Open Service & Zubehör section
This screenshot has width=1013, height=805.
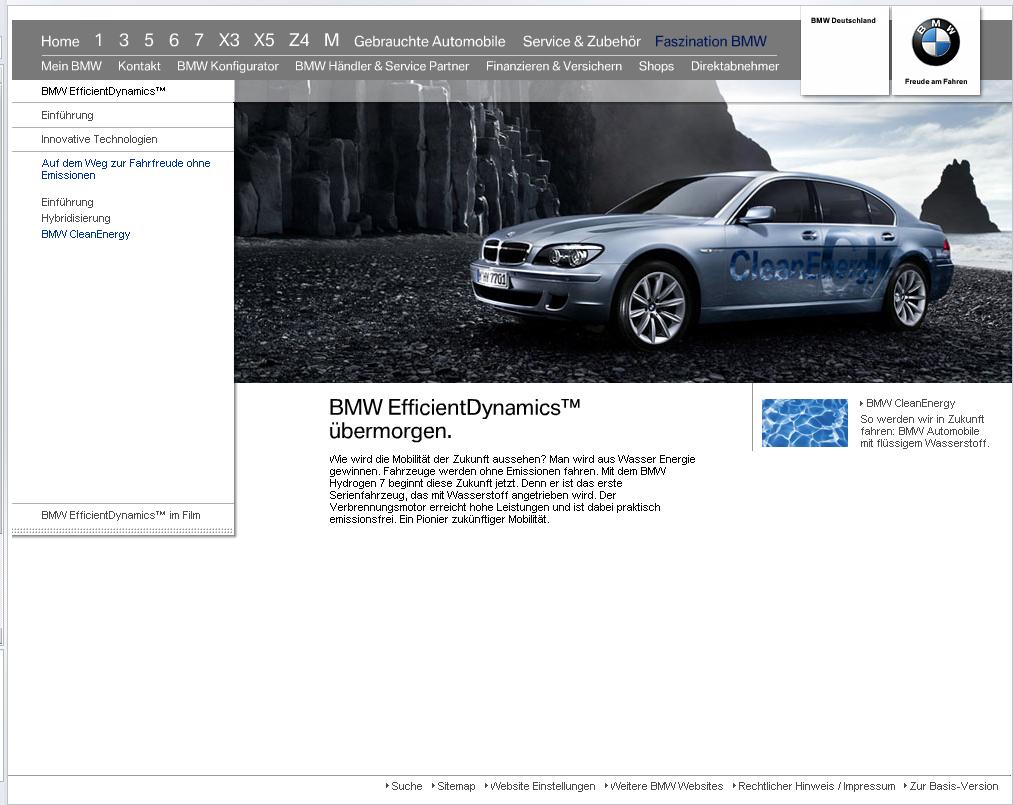pyautogui.click(x=581, y=41)
